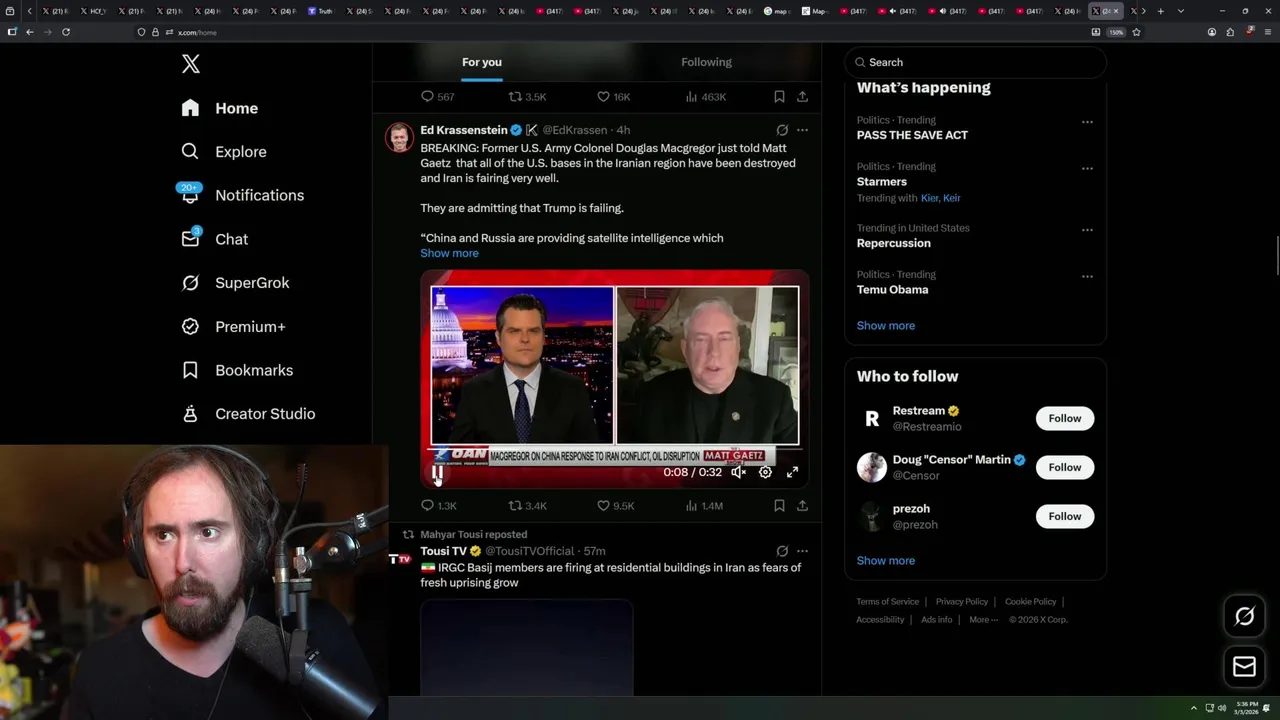Open Ed Krassenstein's profile avatar
This screenshot has height=720, width=1280.
(399, 137)
